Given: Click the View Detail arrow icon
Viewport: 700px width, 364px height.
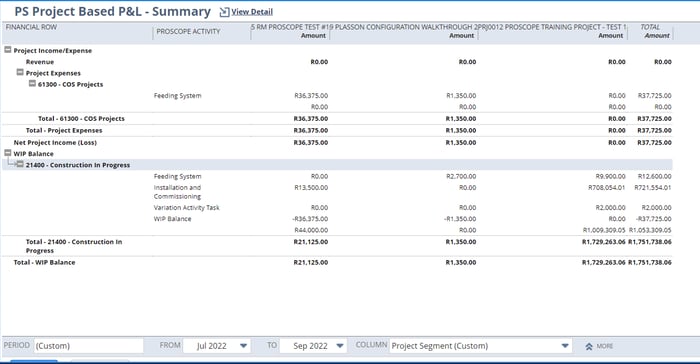Looking at the screenshot, I should click(x=224, y=12).
